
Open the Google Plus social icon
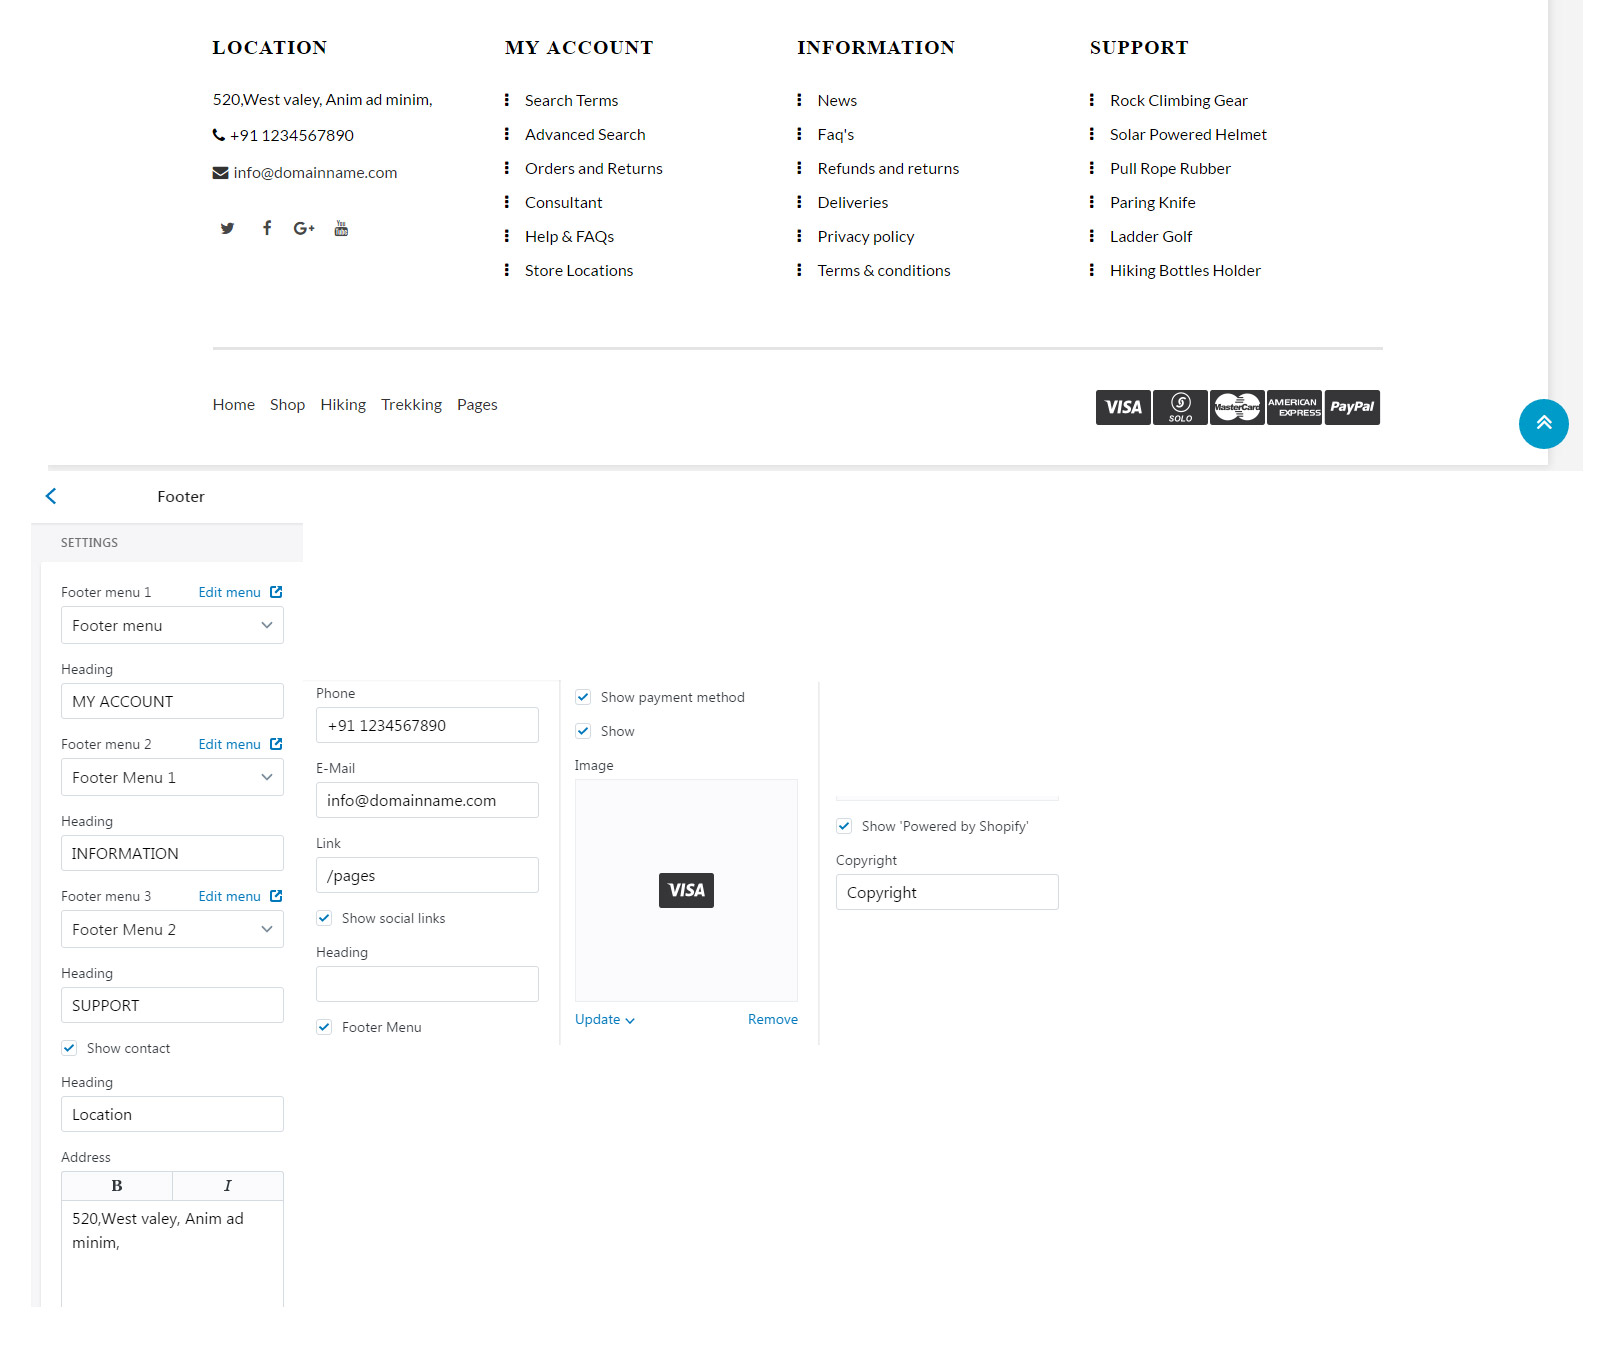coord(304,229)
